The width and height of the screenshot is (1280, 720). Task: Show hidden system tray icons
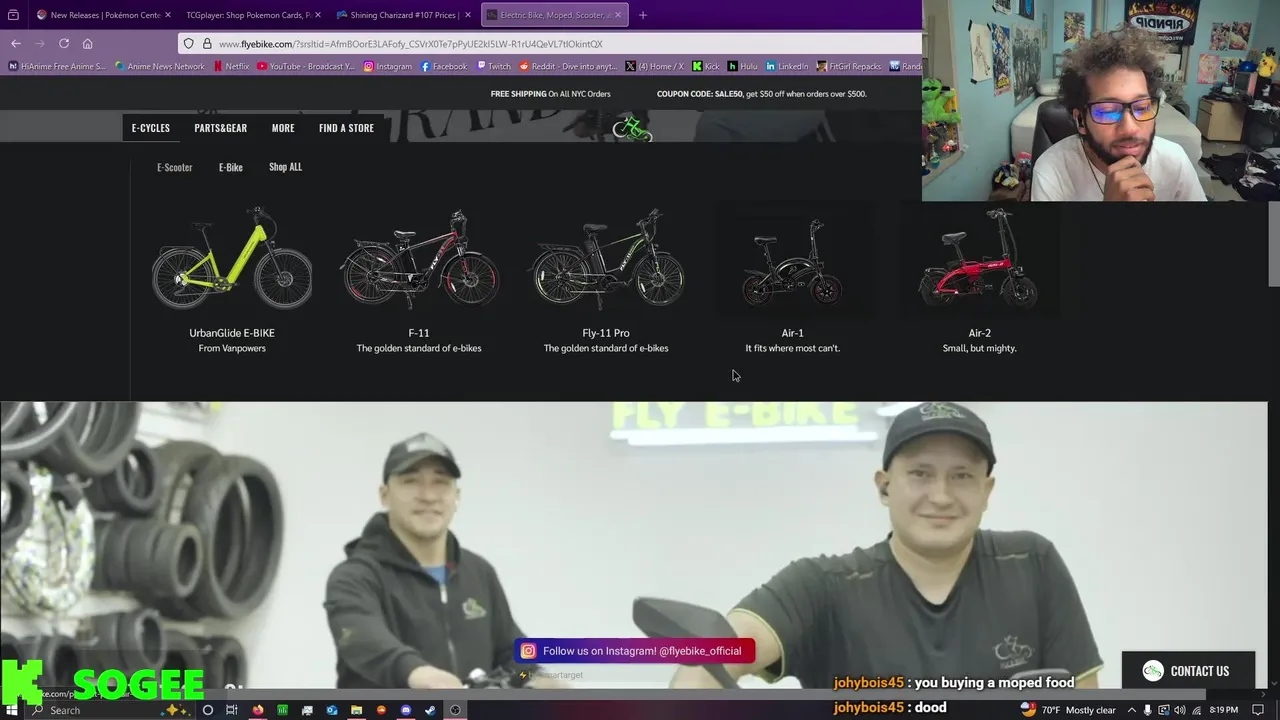pos(1132,710)
